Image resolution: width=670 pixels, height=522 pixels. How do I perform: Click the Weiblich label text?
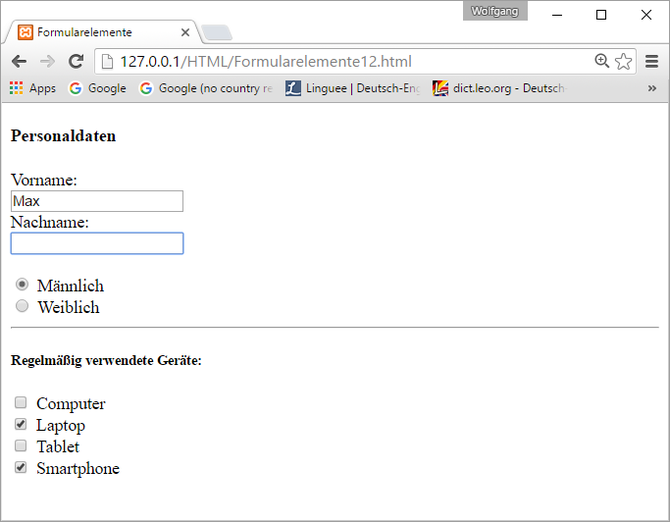click(69, 308)
